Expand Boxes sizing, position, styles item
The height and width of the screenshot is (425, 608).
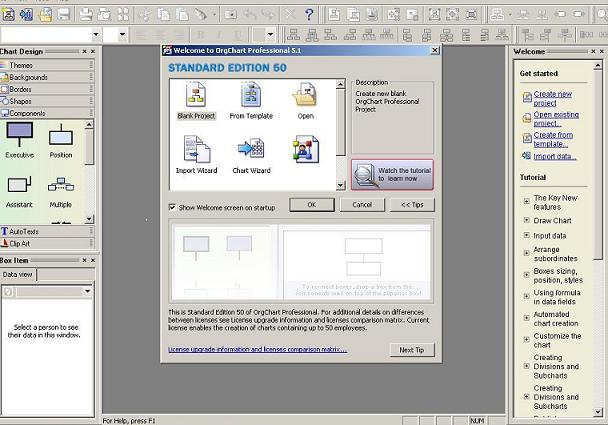tap(527, 275)
